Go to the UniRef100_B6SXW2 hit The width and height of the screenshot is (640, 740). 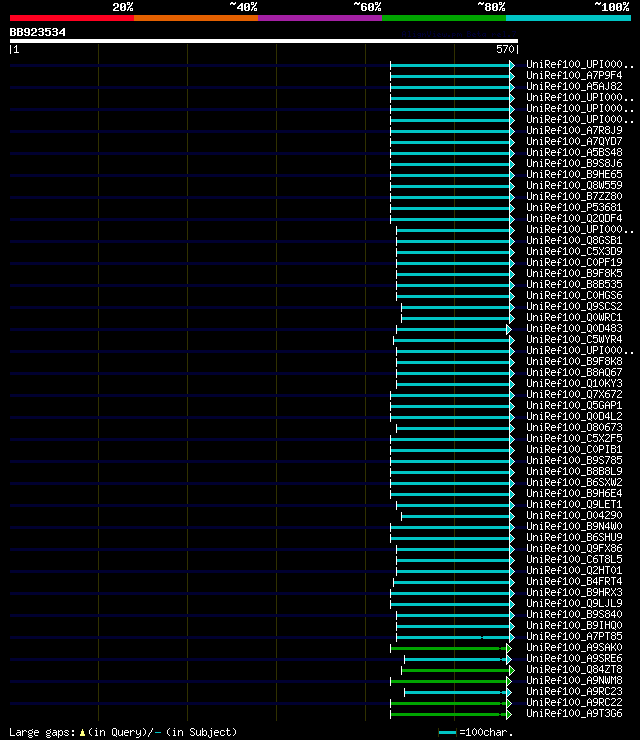[x=574, y=483]
